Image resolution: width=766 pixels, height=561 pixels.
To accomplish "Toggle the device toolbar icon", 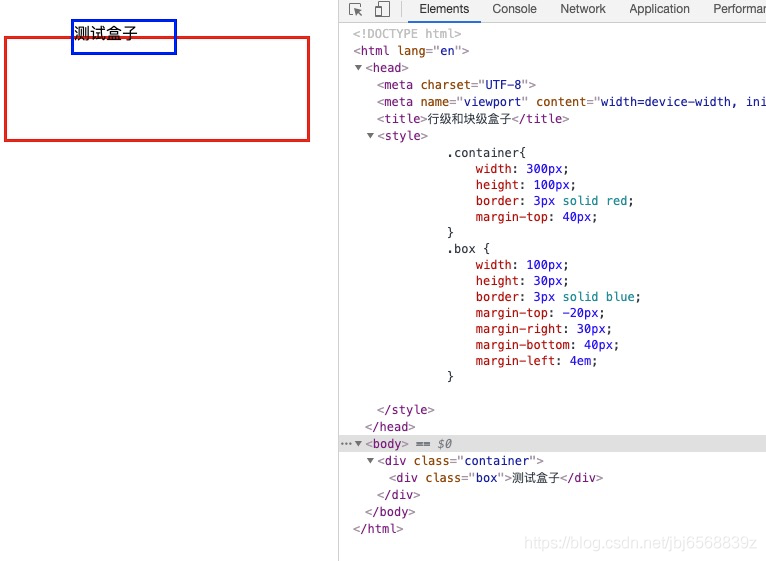I will [x=382, y=9].
